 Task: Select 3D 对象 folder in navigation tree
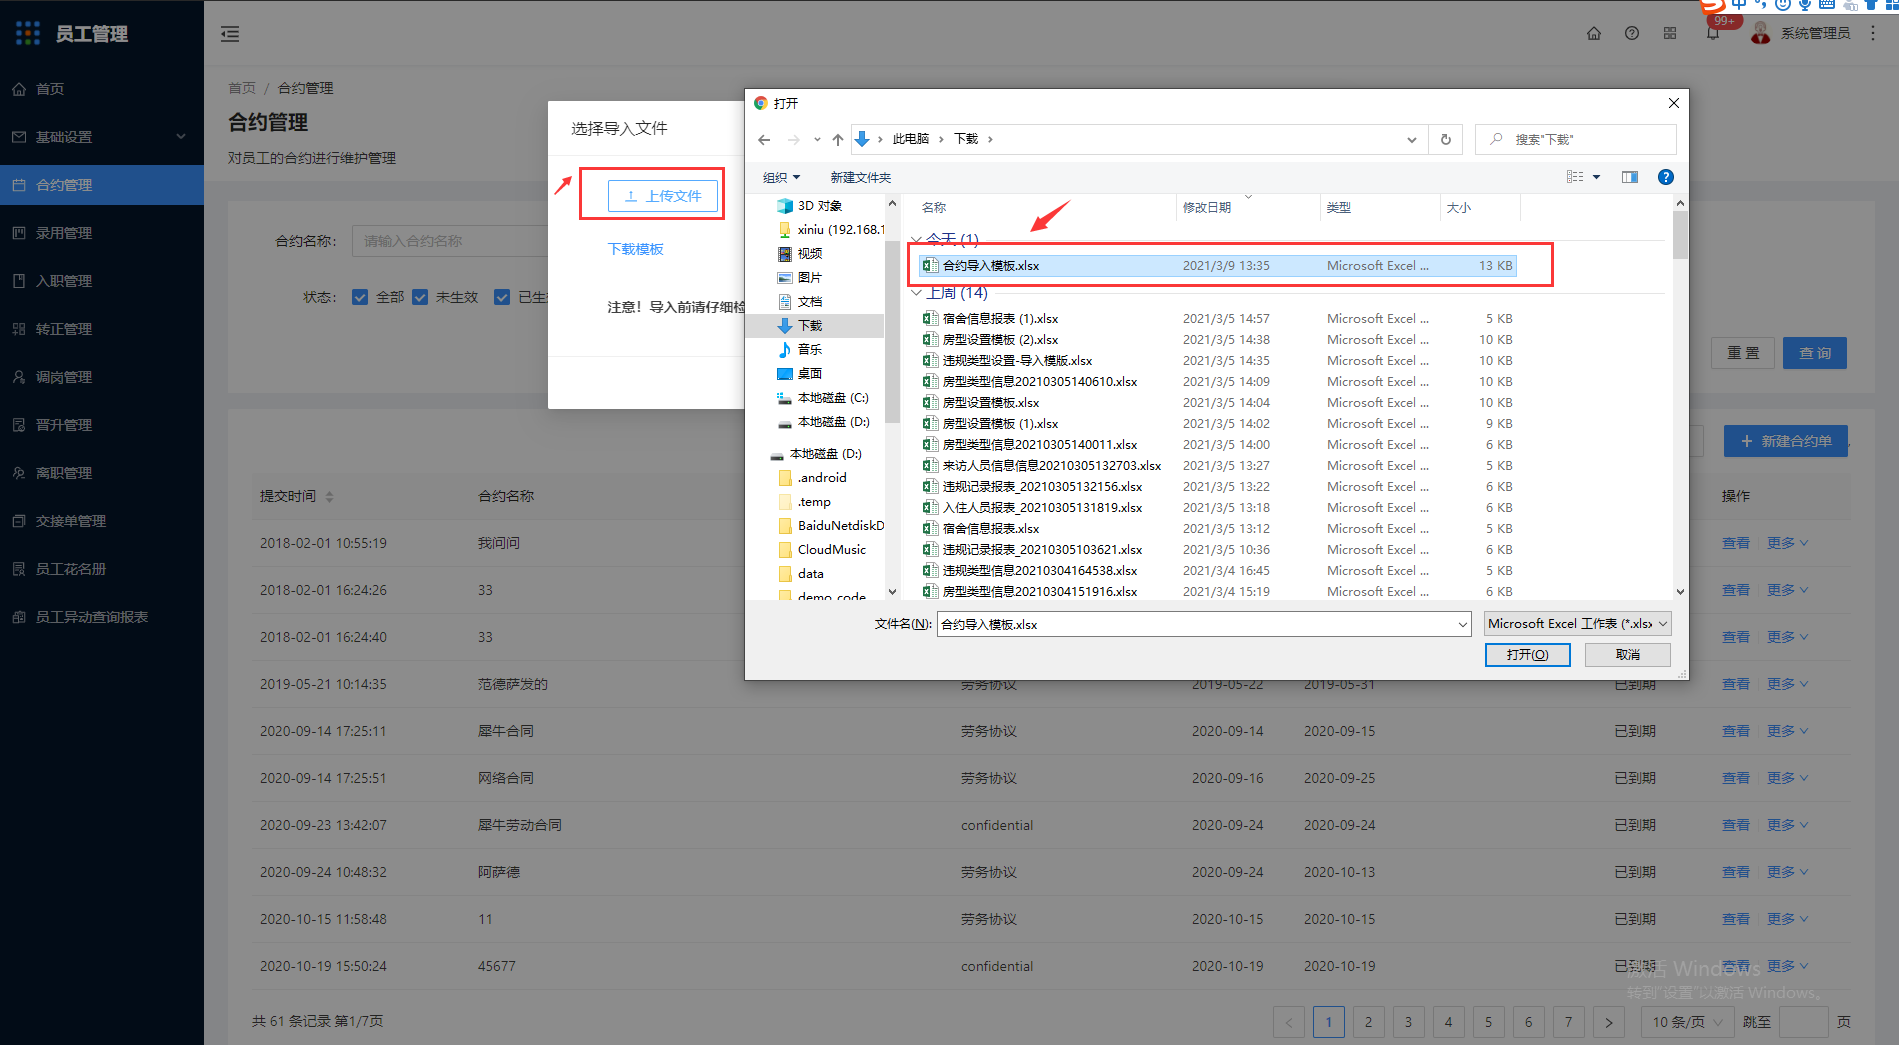819,205
